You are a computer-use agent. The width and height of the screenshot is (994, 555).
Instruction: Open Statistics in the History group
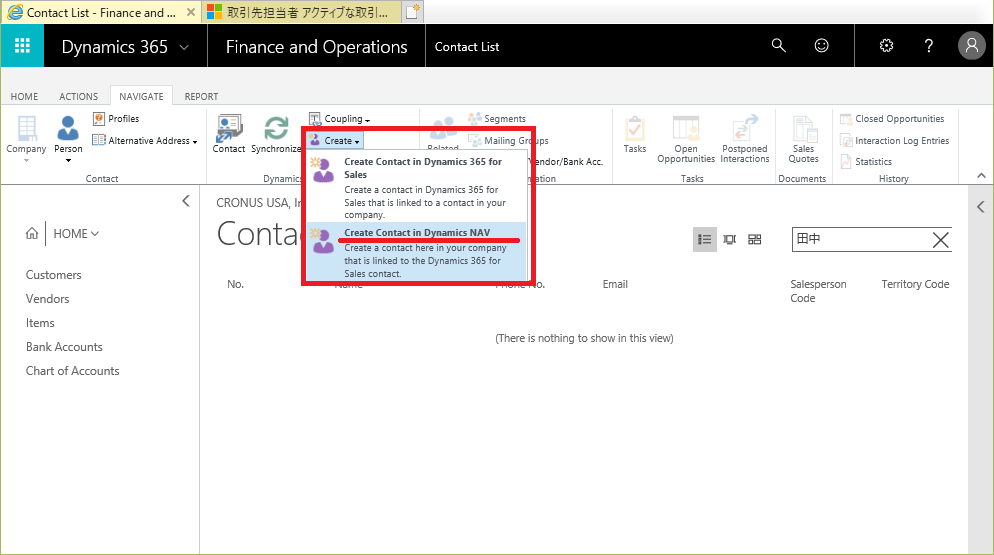(x=866, y=162)
